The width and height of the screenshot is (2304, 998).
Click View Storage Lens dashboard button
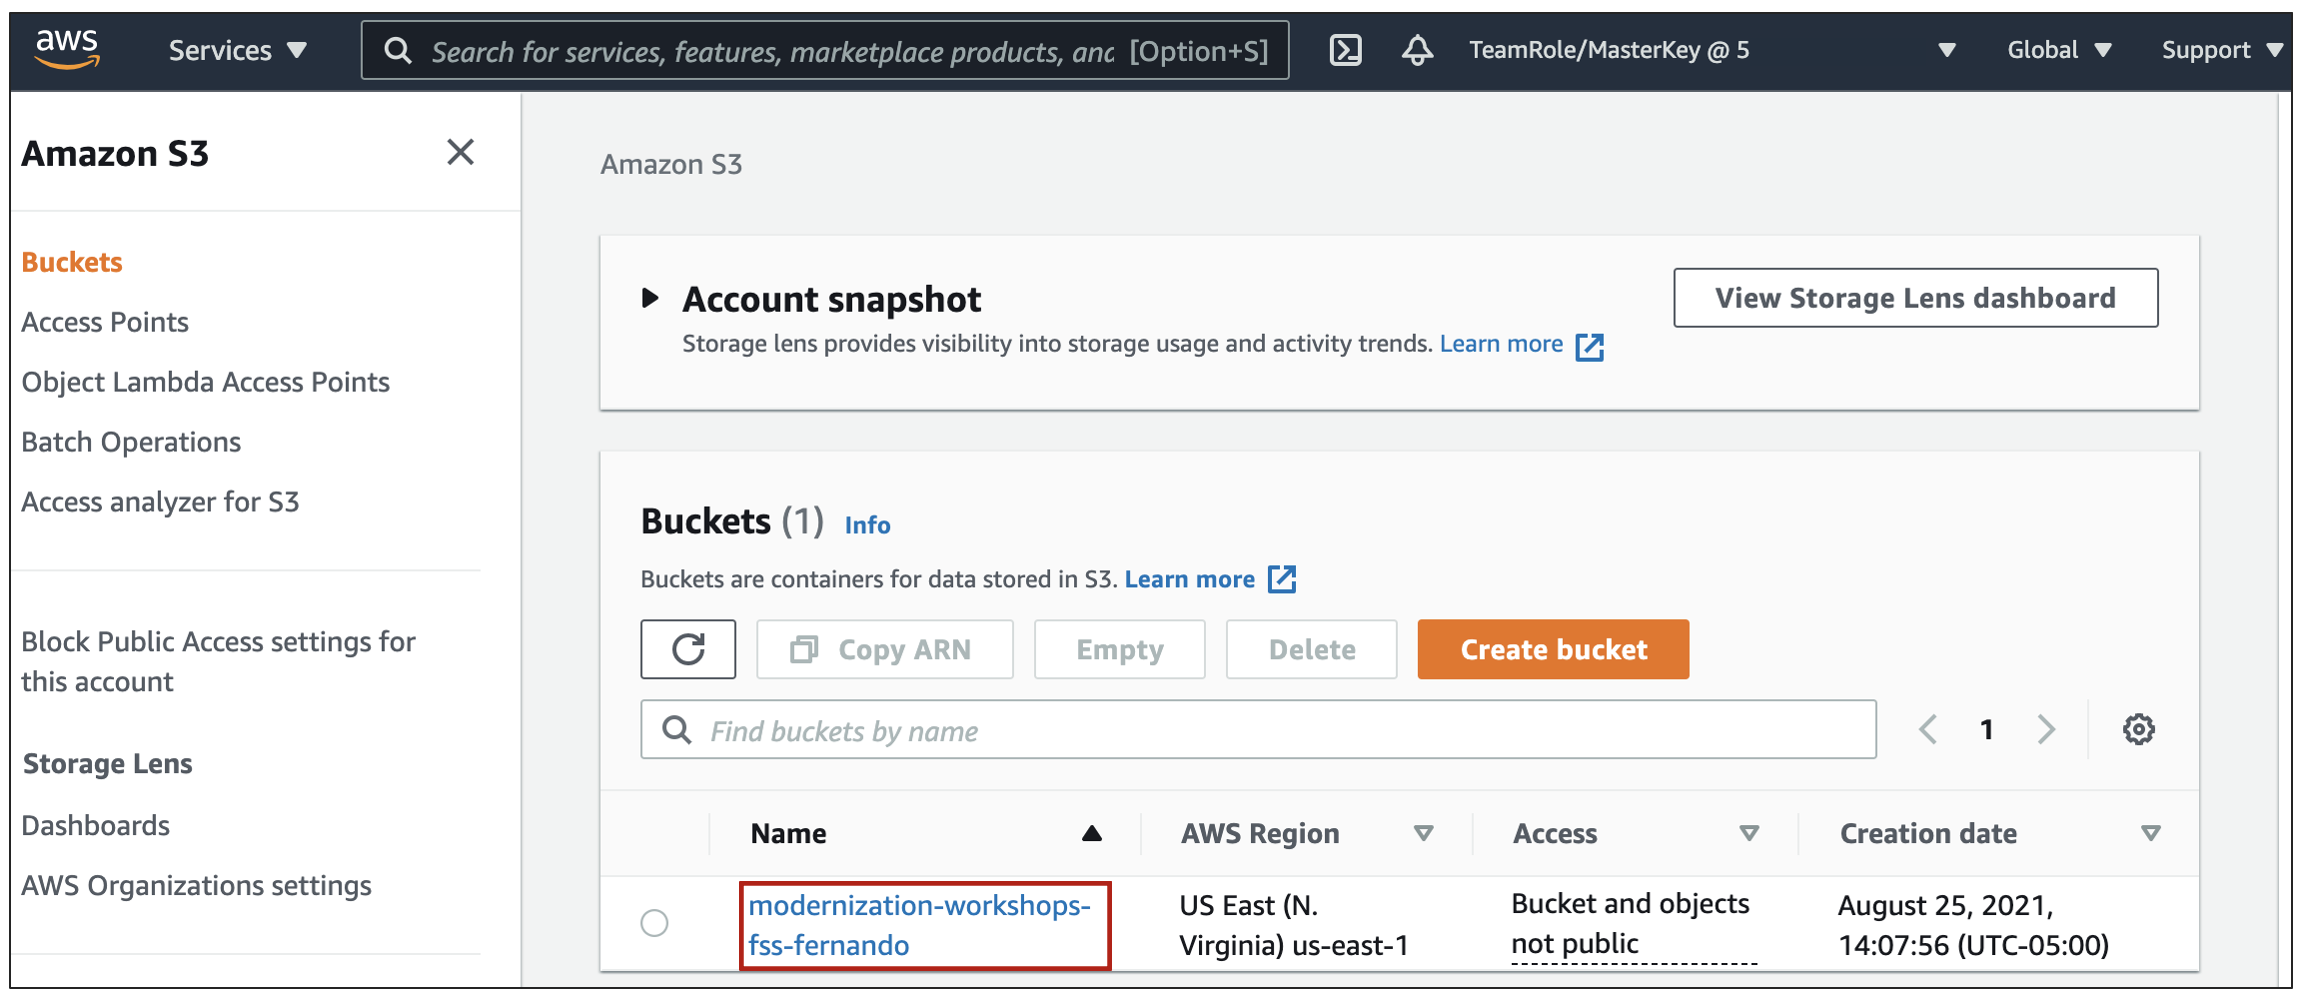pos(1915,297)
